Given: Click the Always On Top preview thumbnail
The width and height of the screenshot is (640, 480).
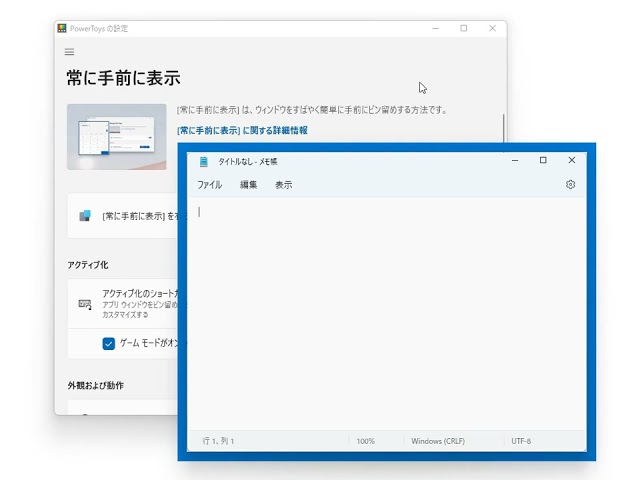Looking at the screenshot, I should [116, 136].
